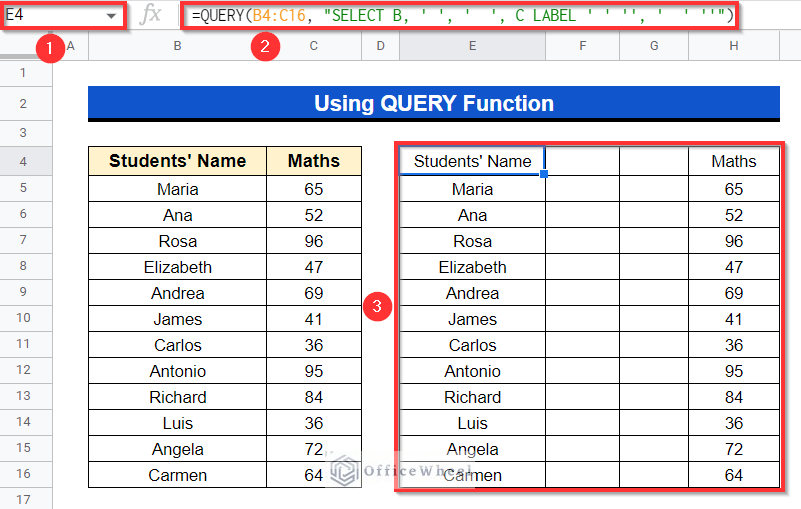Select 'Angela' in column E output
This screenshot has width=801, height=509.
473,450
